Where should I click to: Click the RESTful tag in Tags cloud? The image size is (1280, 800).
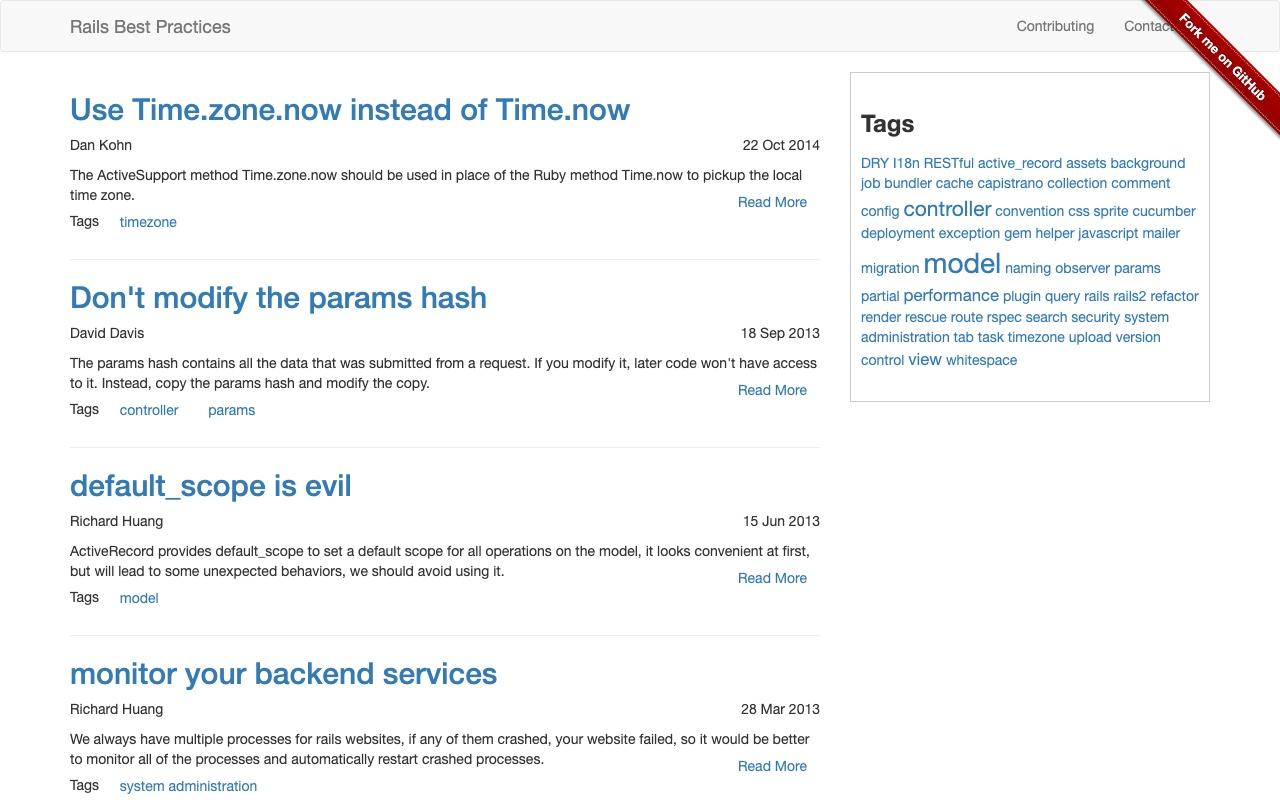point(948,163)
